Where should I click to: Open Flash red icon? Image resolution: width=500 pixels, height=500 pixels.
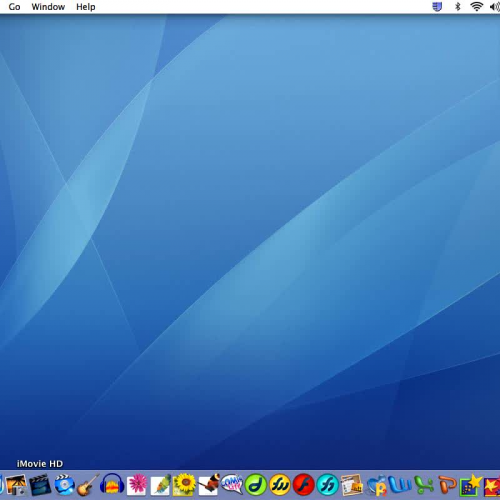tap(304, 485)
